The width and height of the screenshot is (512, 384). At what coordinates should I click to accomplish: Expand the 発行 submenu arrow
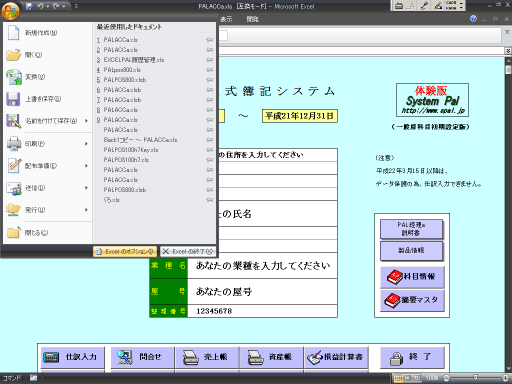86,210
